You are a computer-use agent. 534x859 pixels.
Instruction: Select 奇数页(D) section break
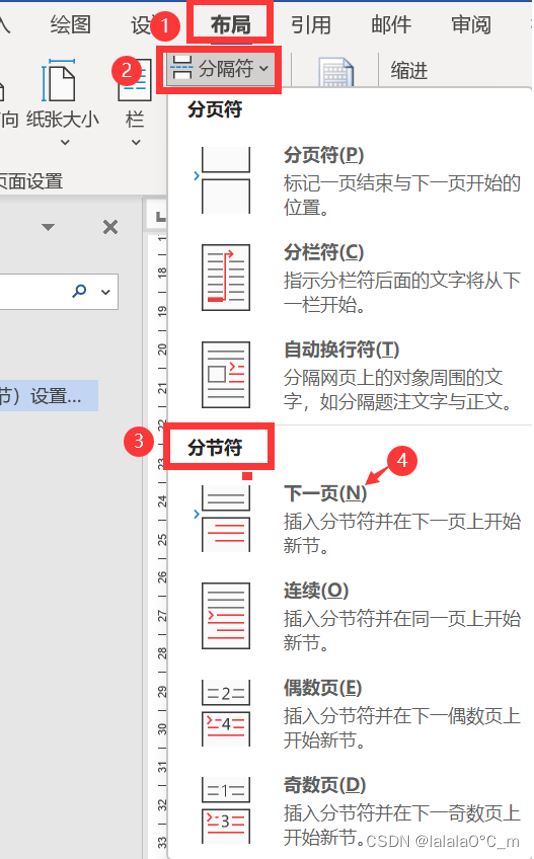point(351,811)
